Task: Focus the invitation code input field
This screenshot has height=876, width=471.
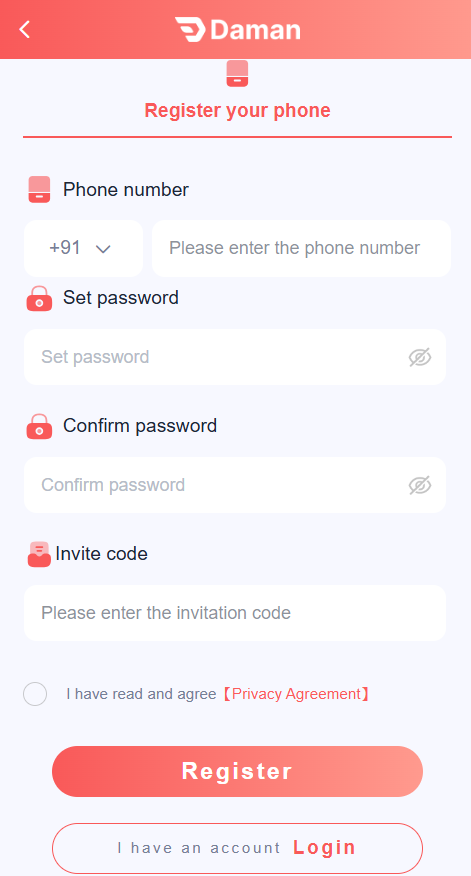Action: tap(235, 613)
